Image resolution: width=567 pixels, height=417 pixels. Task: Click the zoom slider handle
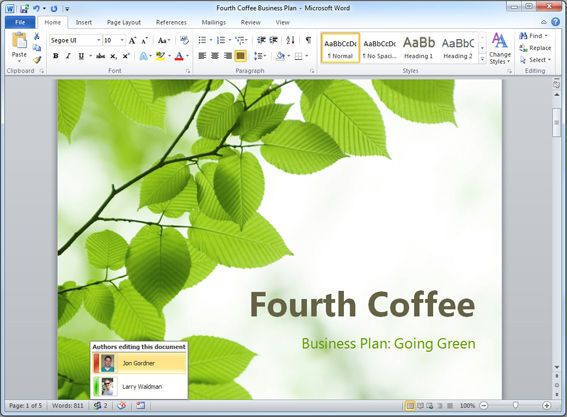pyautogui.click(x=515, y=405)
